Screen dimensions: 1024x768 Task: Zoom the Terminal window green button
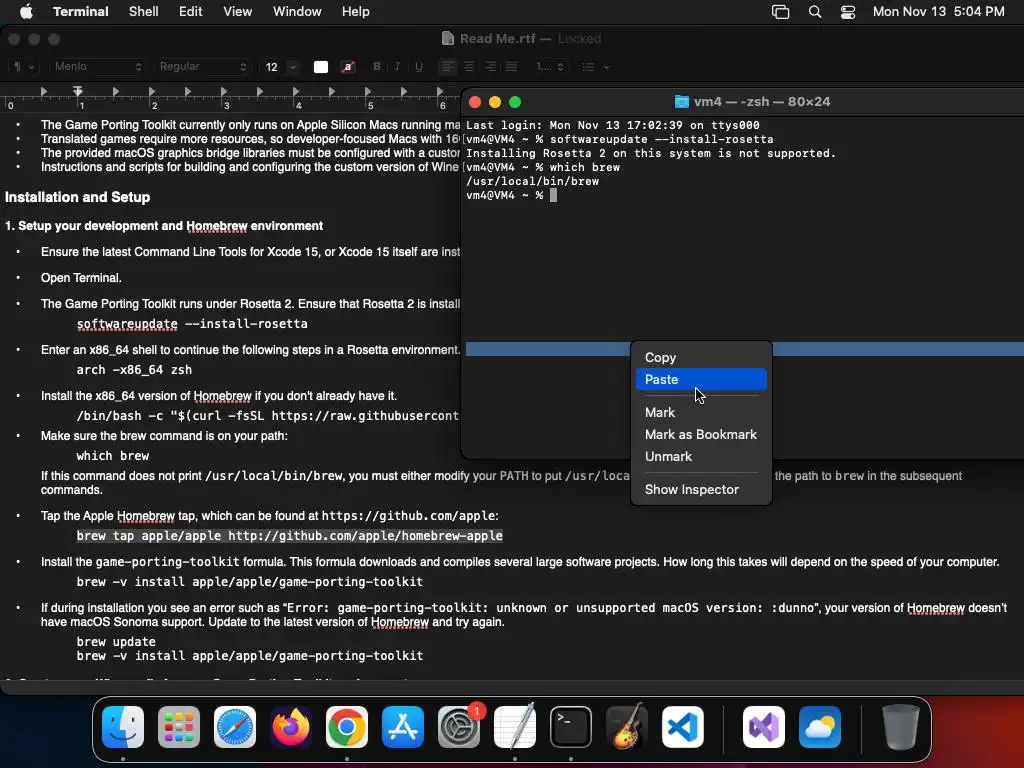coord(515,102)
